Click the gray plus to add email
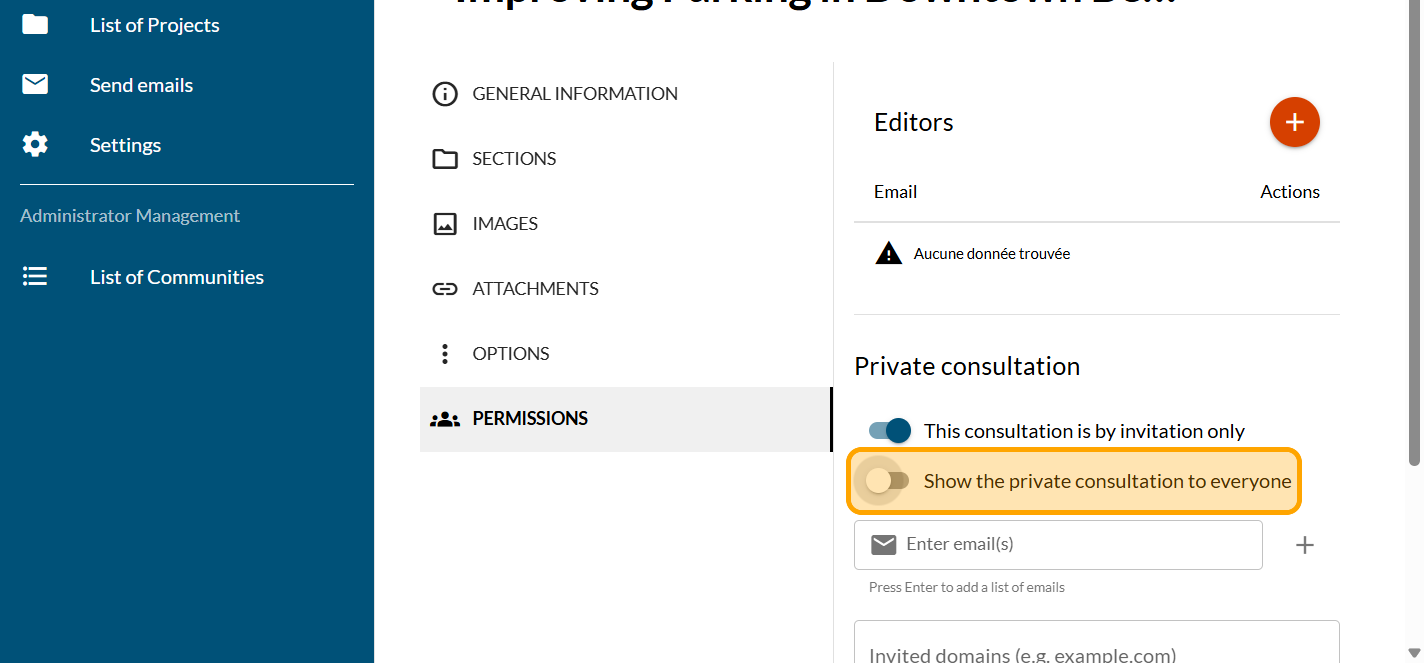This screenshot has width=1424, height=663. click(x=1304, y=545)
